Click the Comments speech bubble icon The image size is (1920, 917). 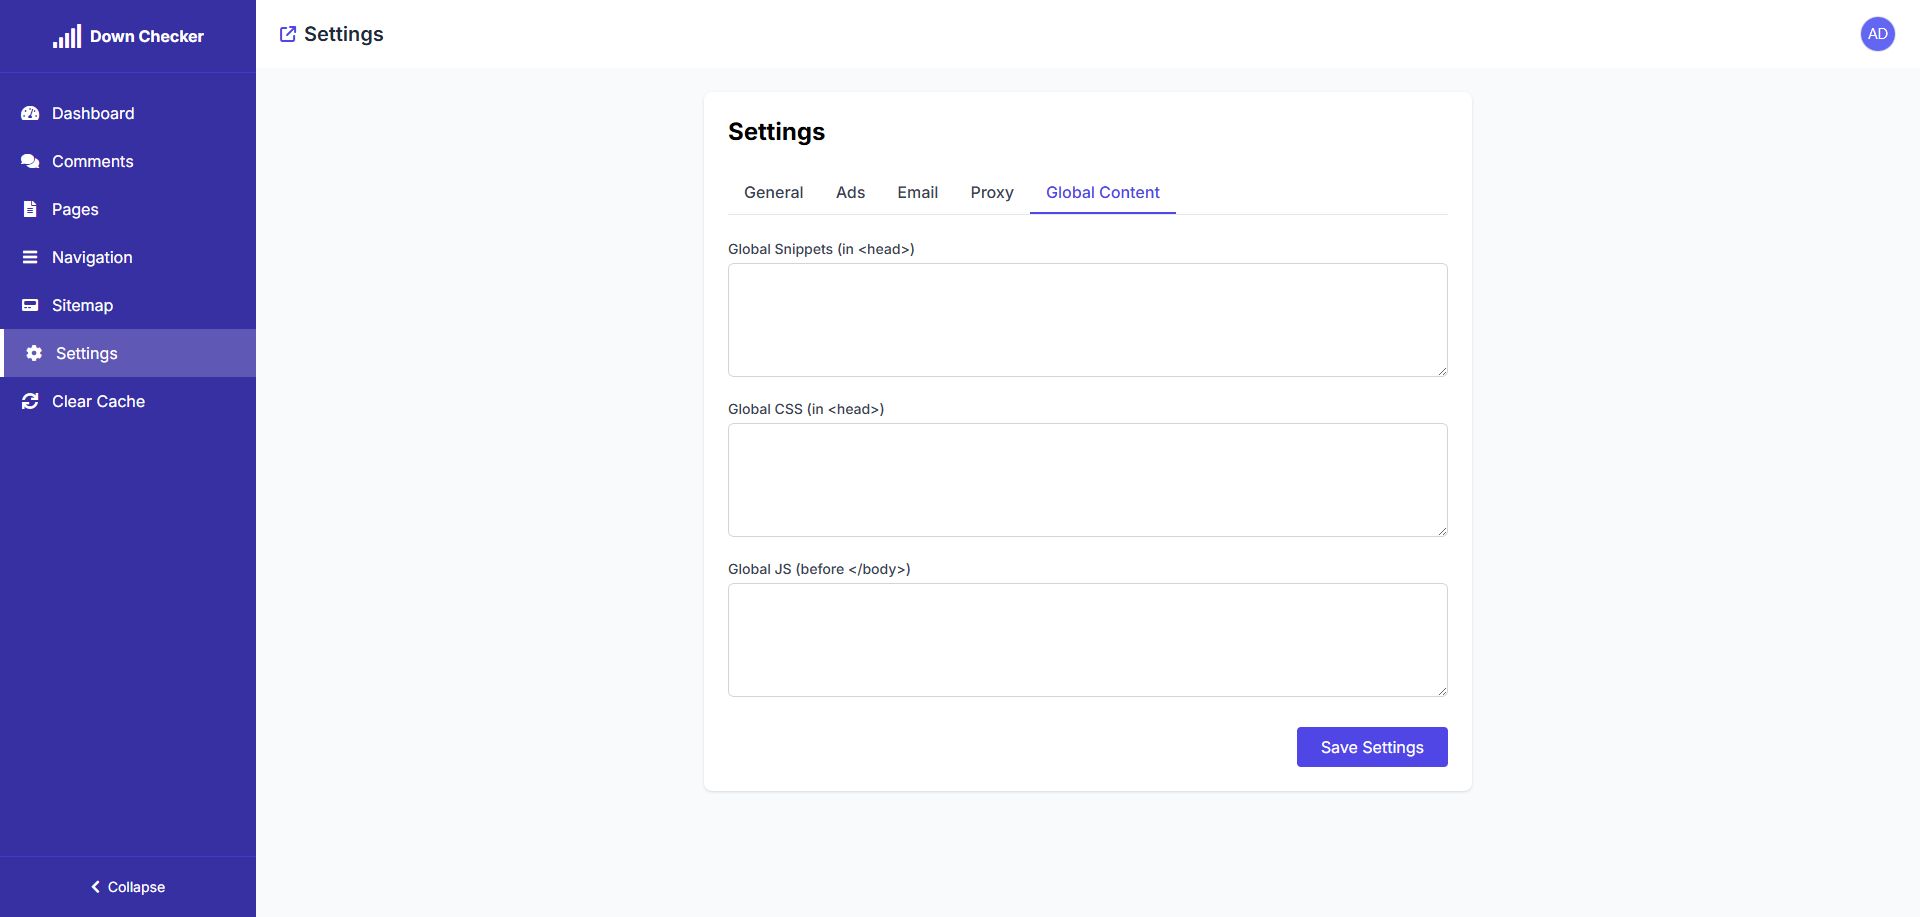[30, 161]
